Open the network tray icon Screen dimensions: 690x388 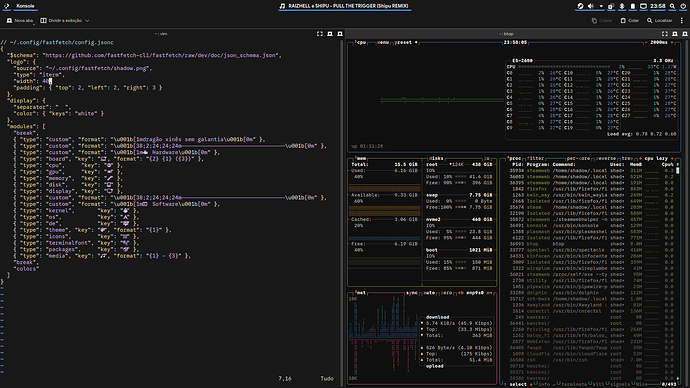pyautogui.click(x=643, y=6)
